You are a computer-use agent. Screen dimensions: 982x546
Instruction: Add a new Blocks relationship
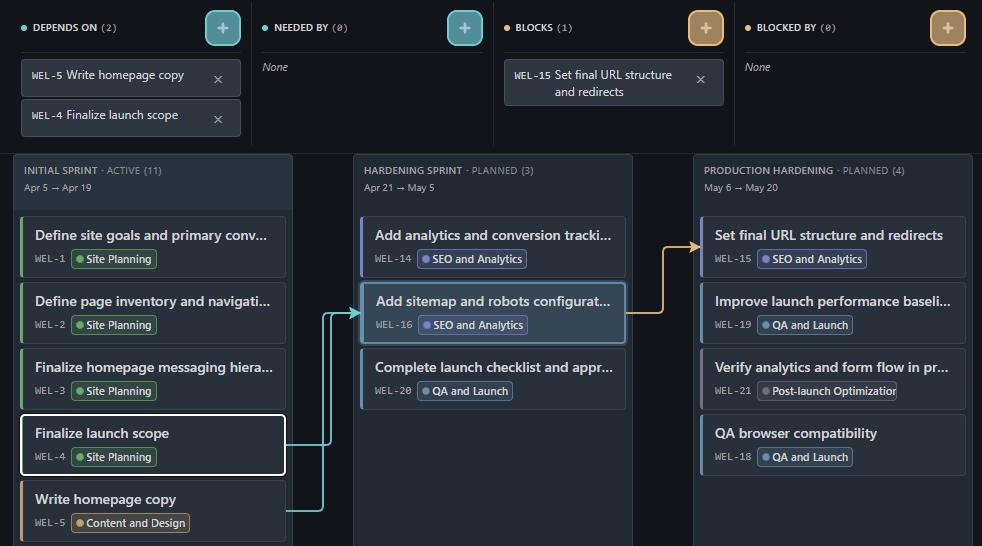(x=706, y=28)
